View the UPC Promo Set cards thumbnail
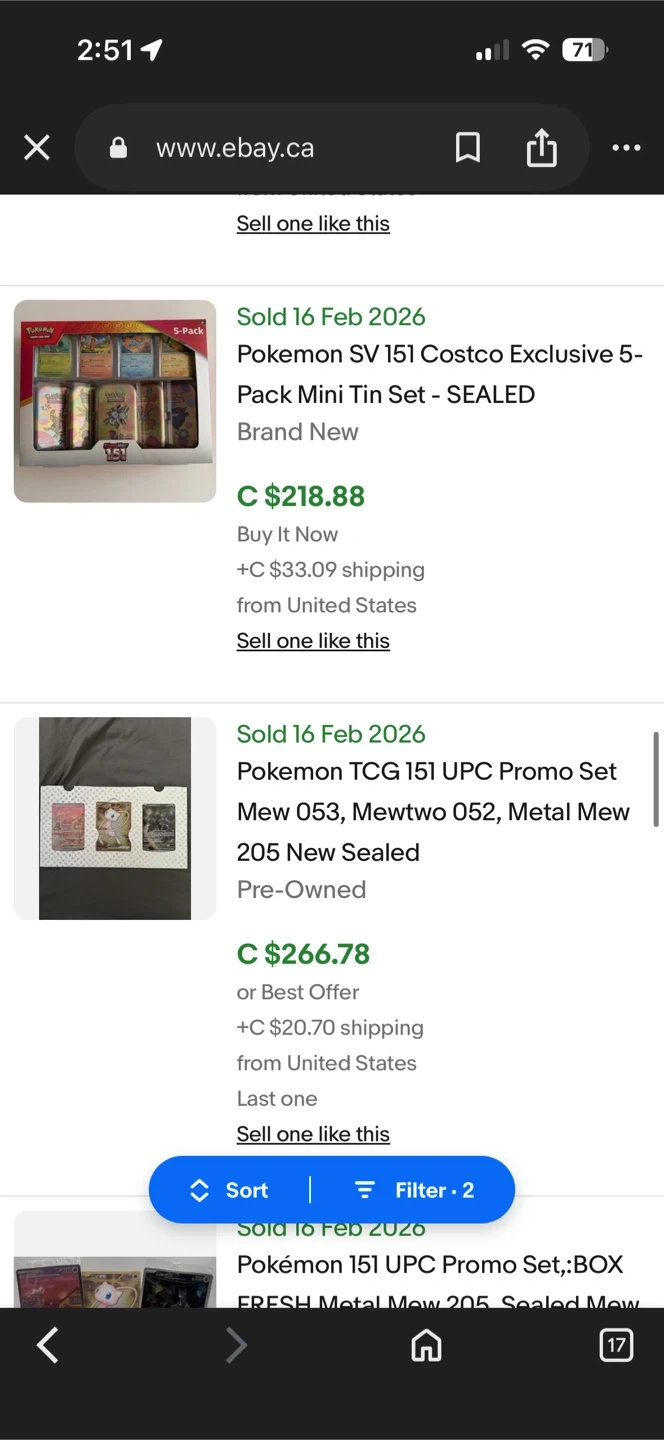Viewport: 664px width, 1440px height. click(115, 818)
